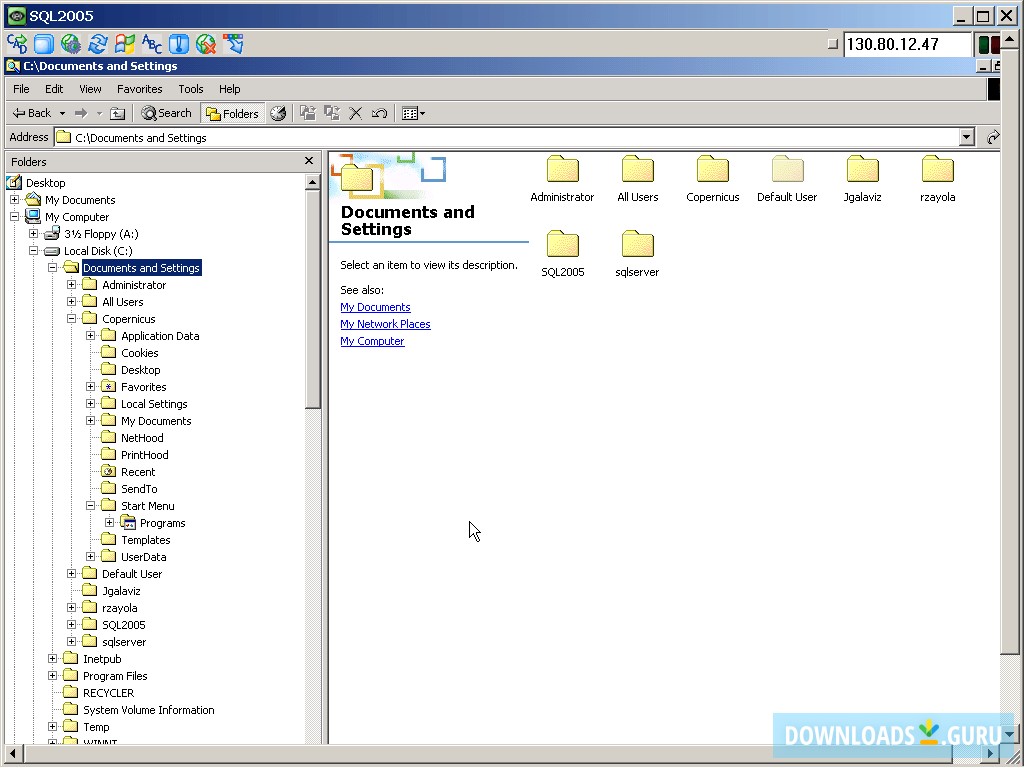Image resolution: width=1024 pixels, height=768 pixels.
Task: Click the Search button
Action: click(167, 114)
